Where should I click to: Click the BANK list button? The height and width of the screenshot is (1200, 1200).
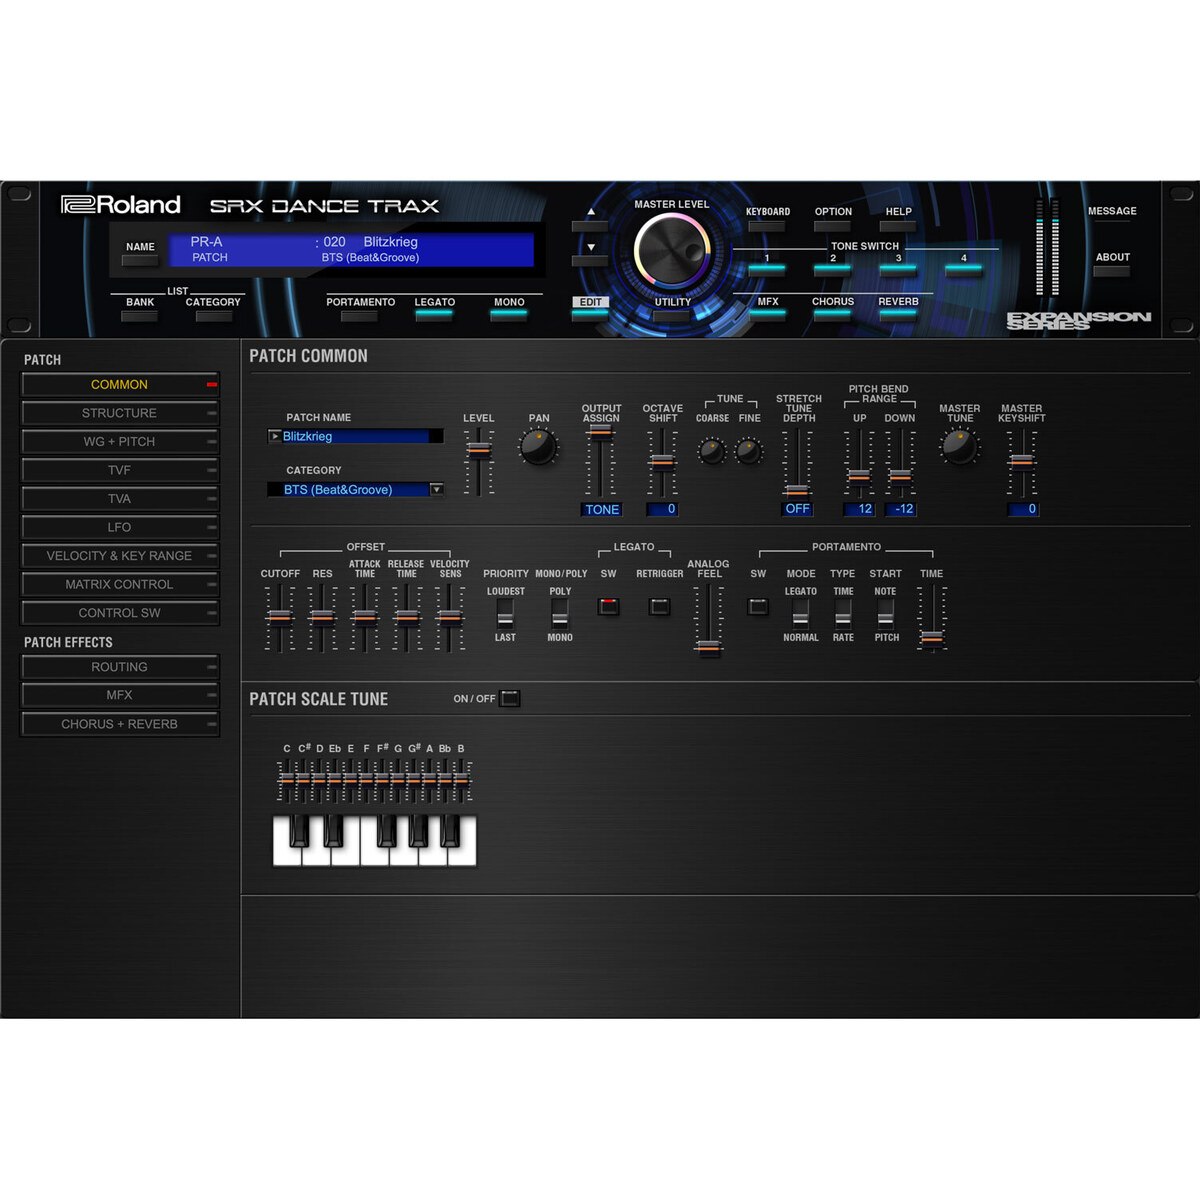click(x=140, y=316)
